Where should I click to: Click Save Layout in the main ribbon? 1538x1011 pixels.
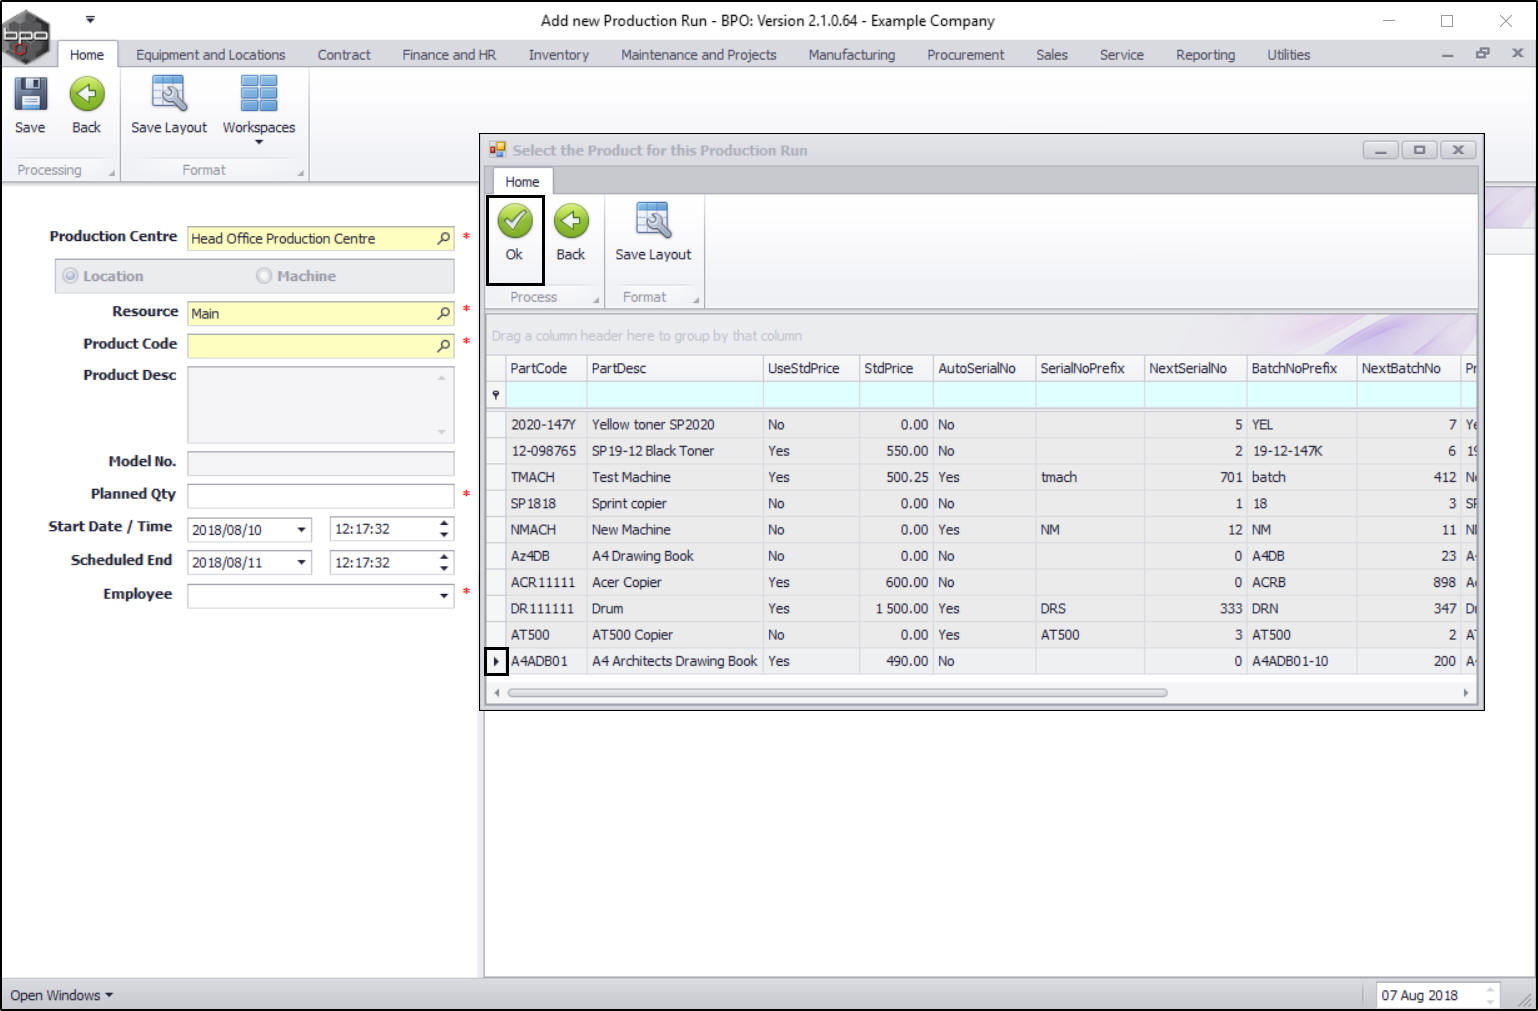(x=169, y=97)
